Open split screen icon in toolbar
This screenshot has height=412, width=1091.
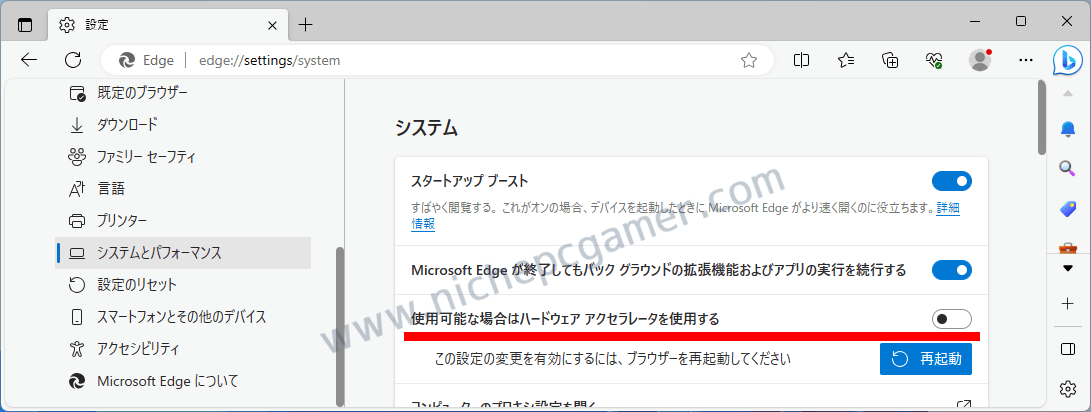pyautogui.click(x=802, y=61)
